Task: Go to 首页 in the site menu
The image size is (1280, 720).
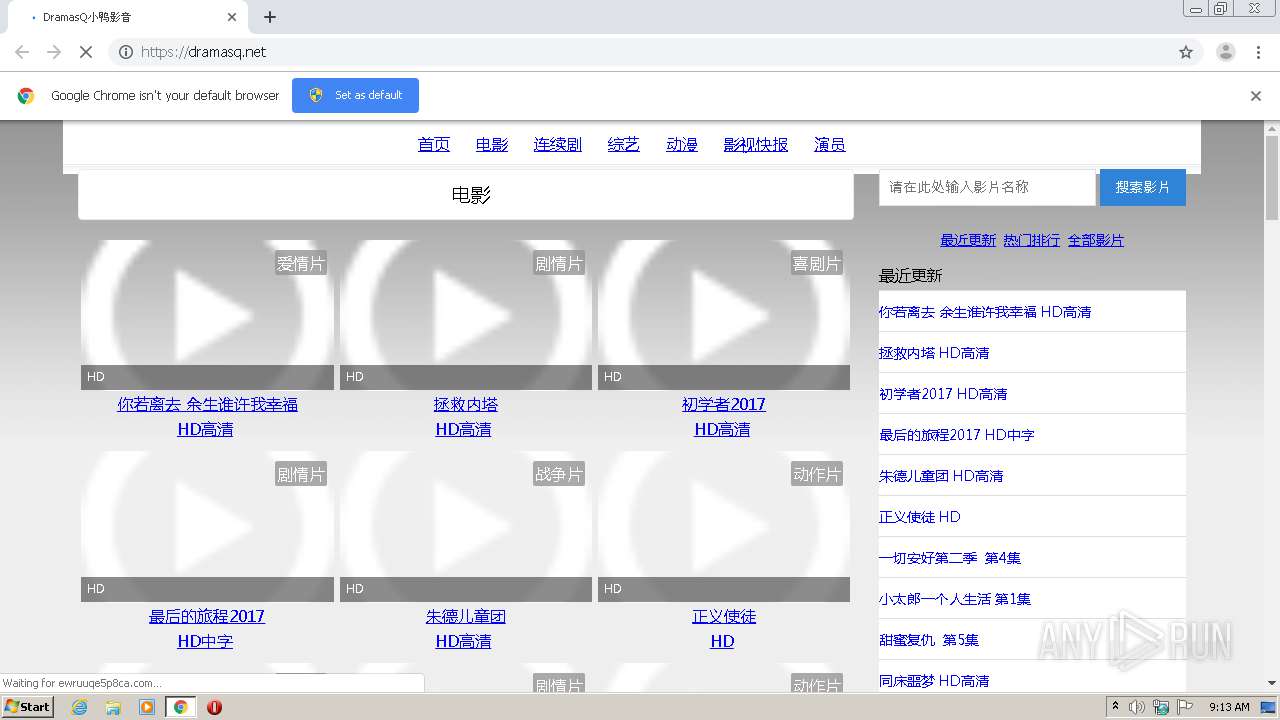Action: coord(434,145)
